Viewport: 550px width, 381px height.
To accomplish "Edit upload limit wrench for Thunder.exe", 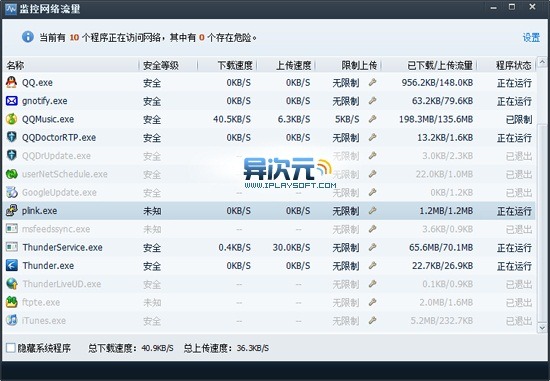I will coord(373,265).
